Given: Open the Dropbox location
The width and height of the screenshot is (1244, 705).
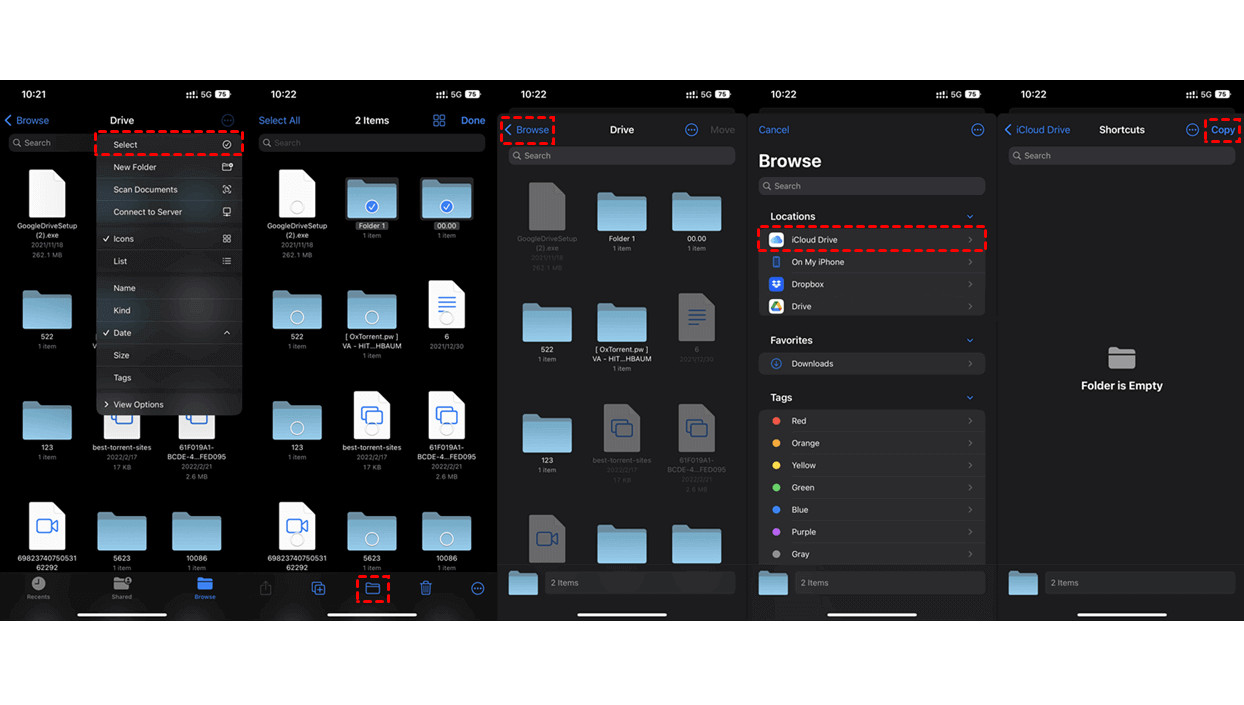Looking at the screenshot, I should [872, 284].
